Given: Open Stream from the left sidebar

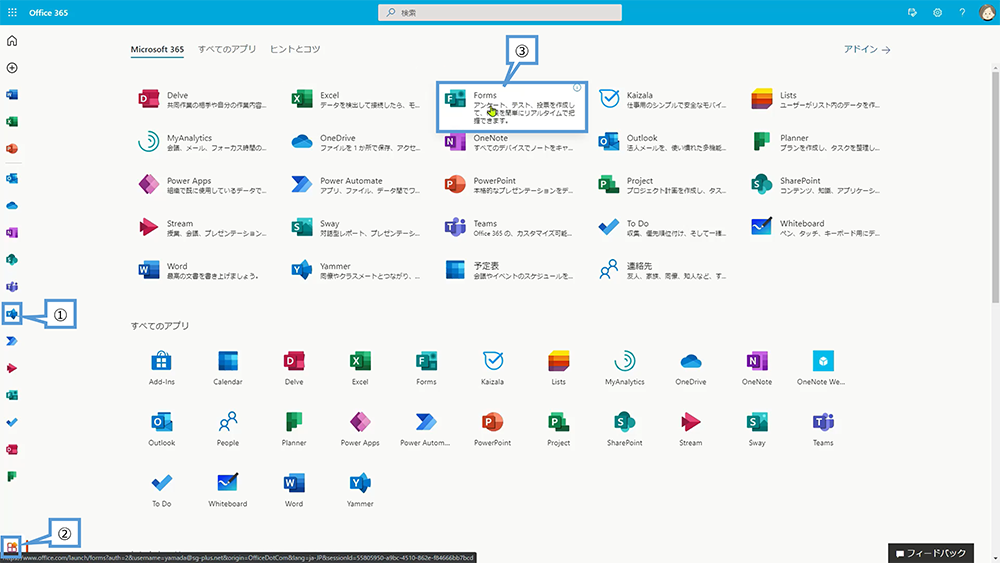Looking at the screenshot, I should [11, 368].
